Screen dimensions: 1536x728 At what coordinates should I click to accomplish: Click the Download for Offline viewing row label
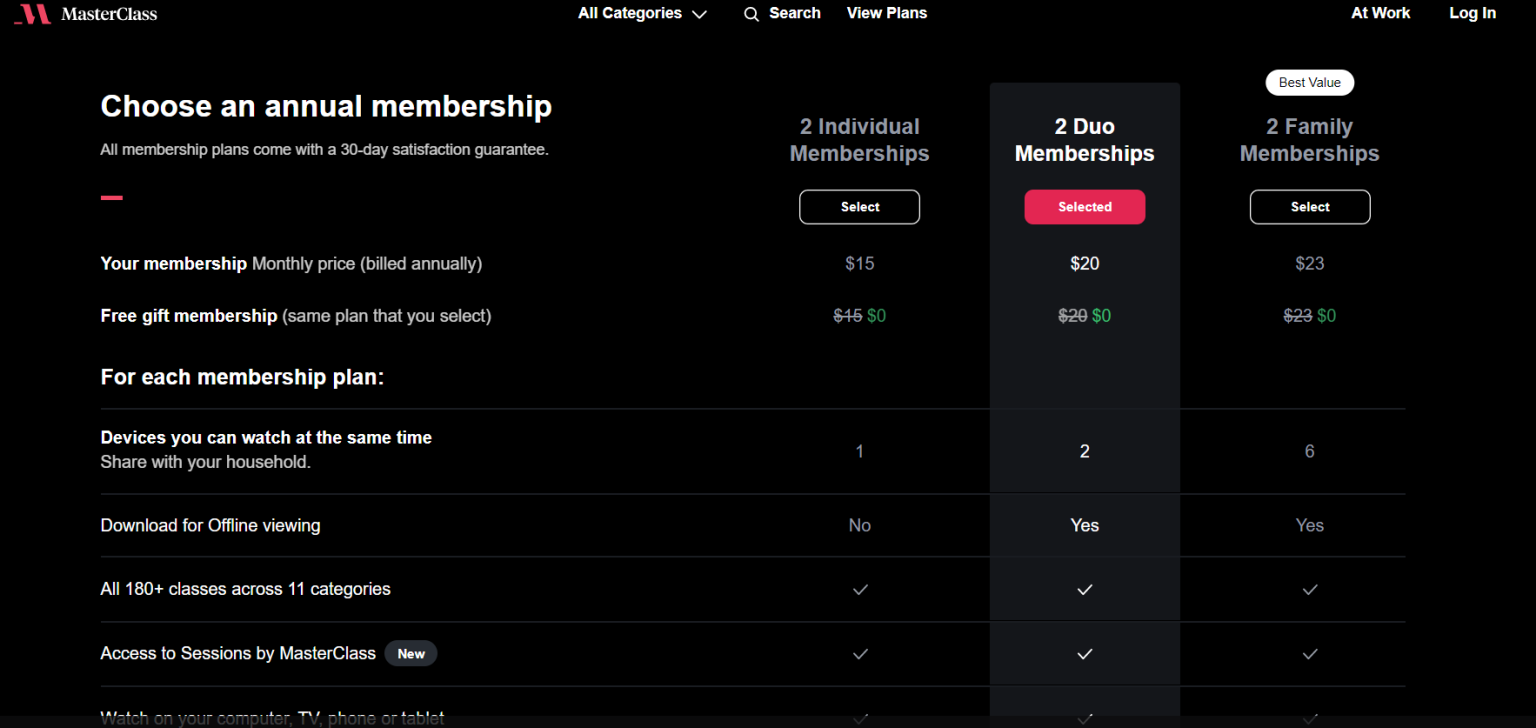point(210,525)
